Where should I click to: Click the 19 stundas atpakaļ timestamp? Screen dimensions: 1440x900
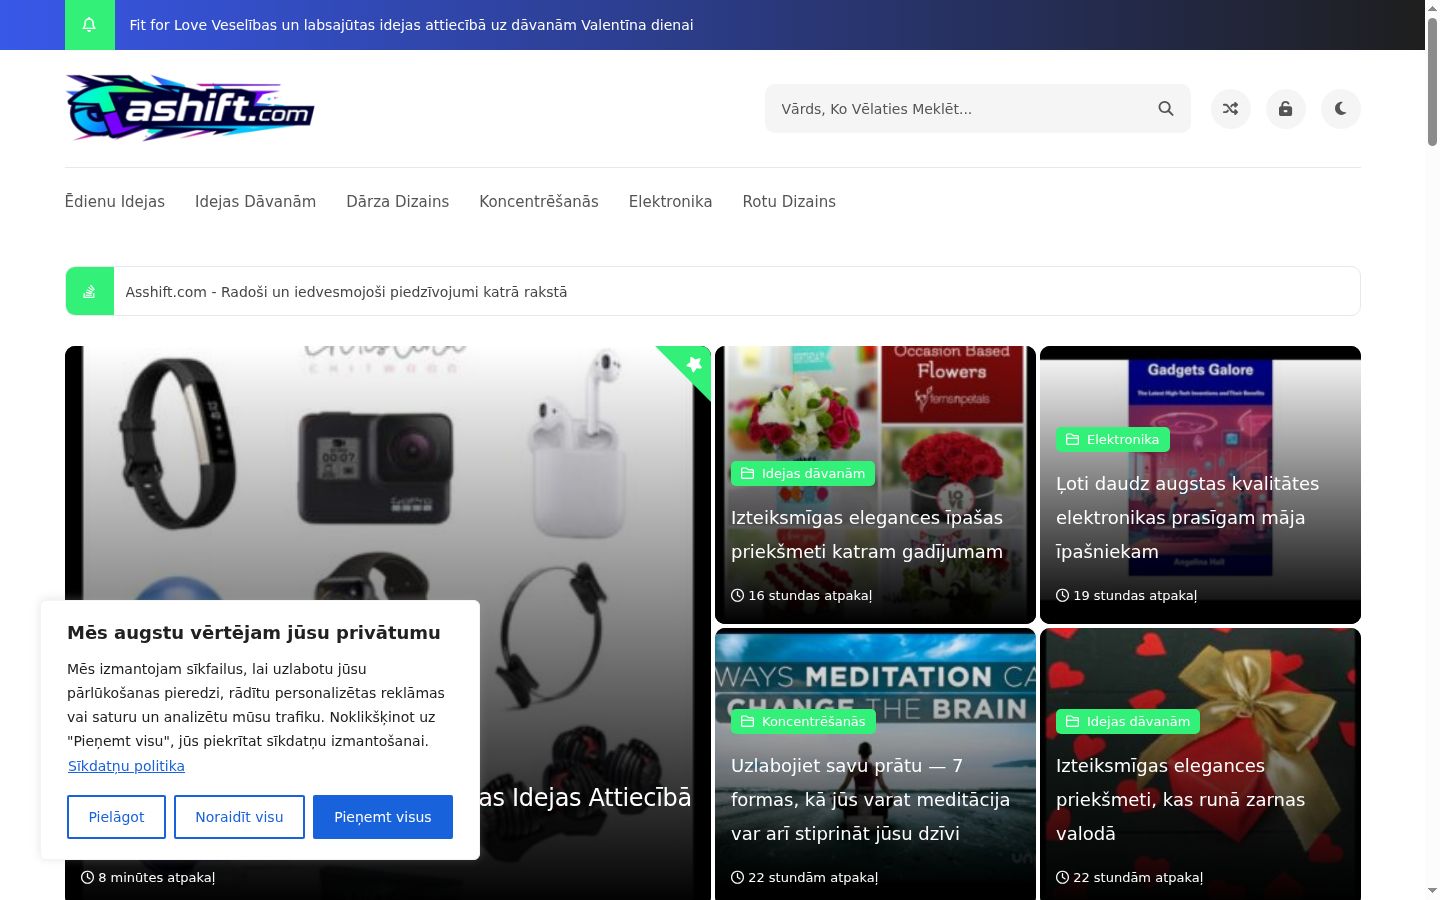(x=1127, y=595)
